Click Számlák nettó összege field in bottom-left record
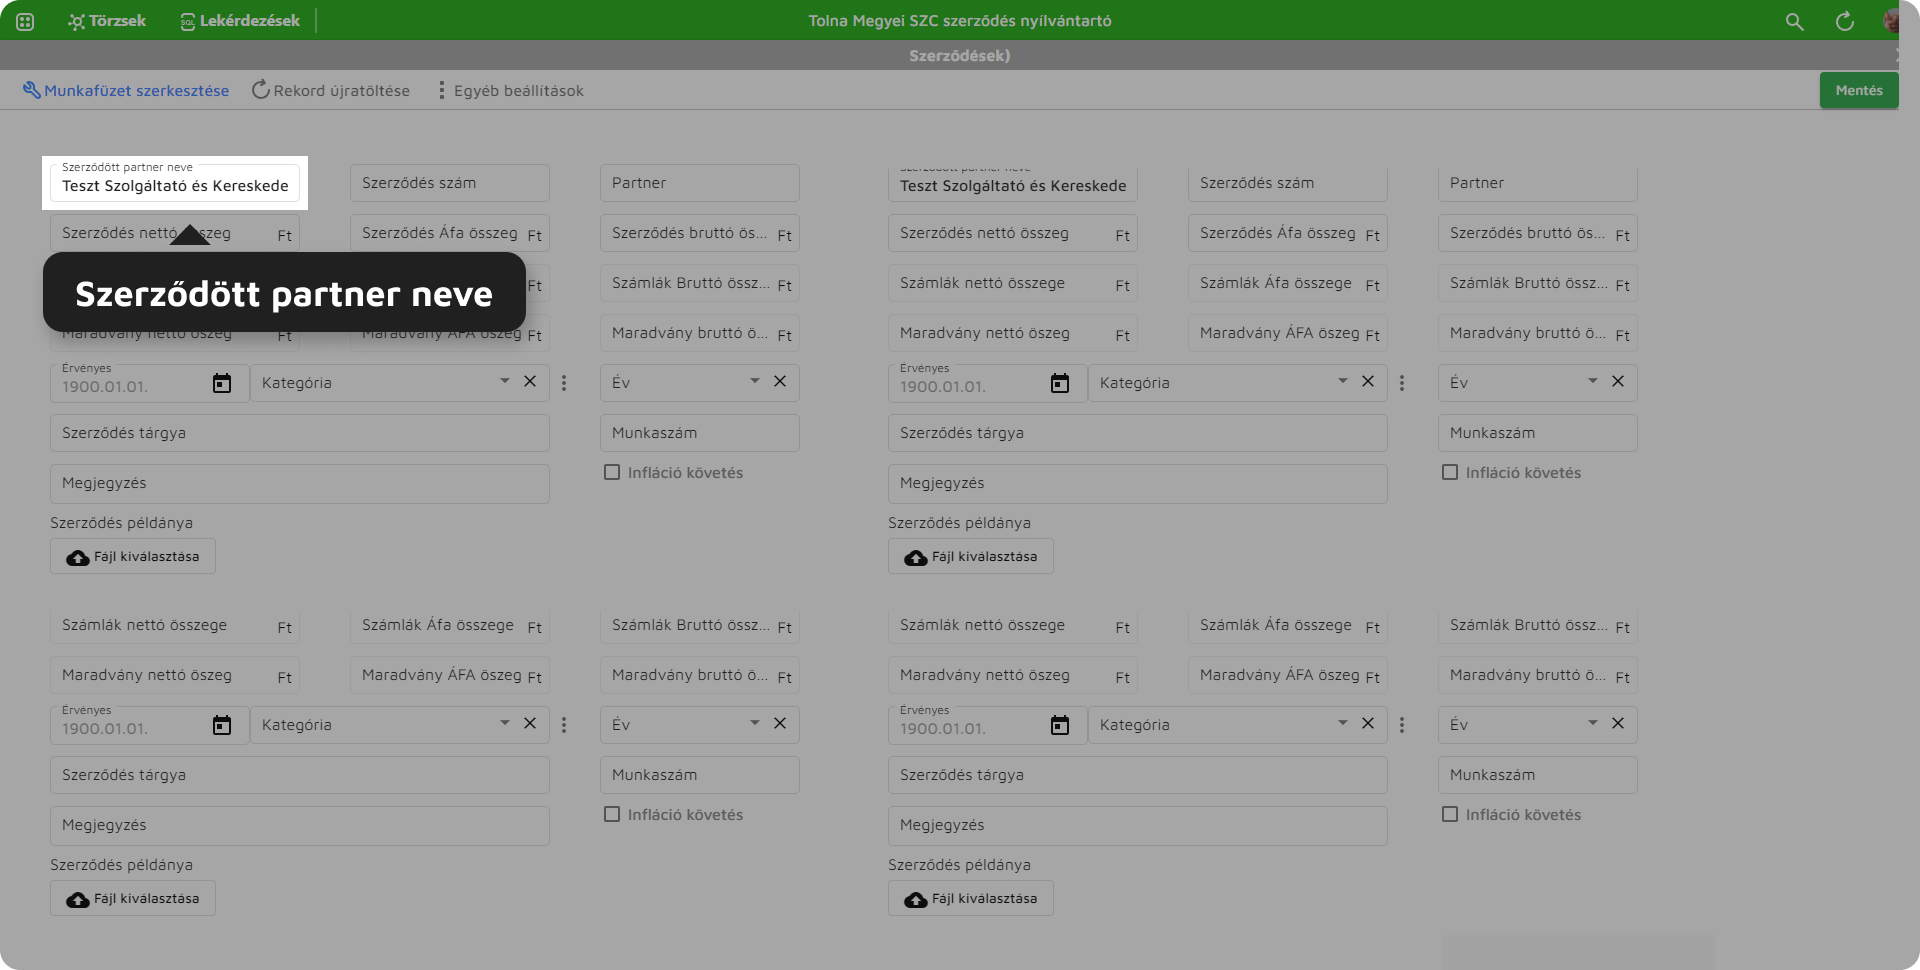This screenshot has height=970, width=1920. pos(175,625)
